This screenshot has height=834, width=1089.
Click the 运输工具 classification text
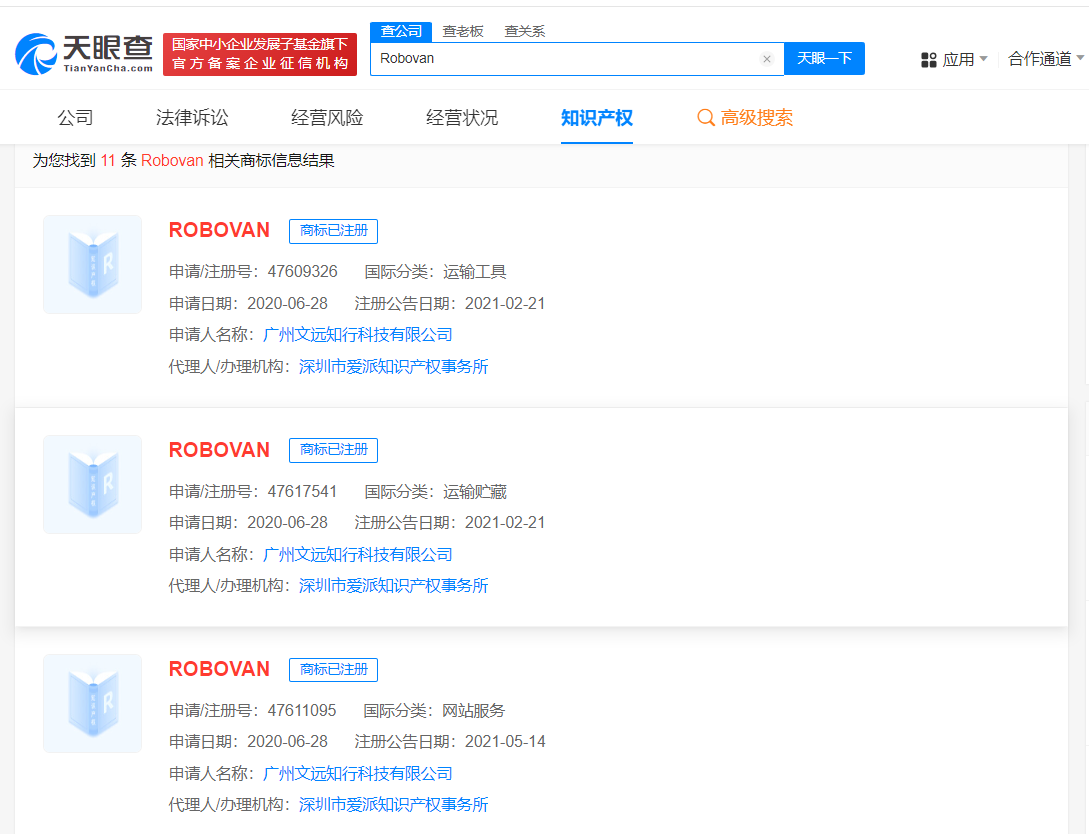click(x=475, y=272)
